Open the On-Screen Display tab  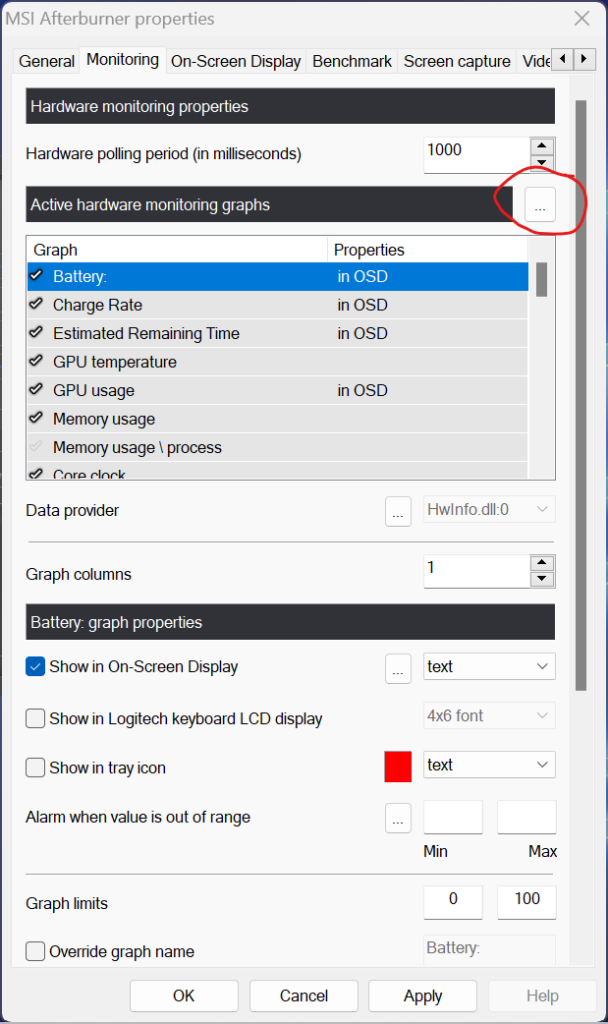point(236,61)
